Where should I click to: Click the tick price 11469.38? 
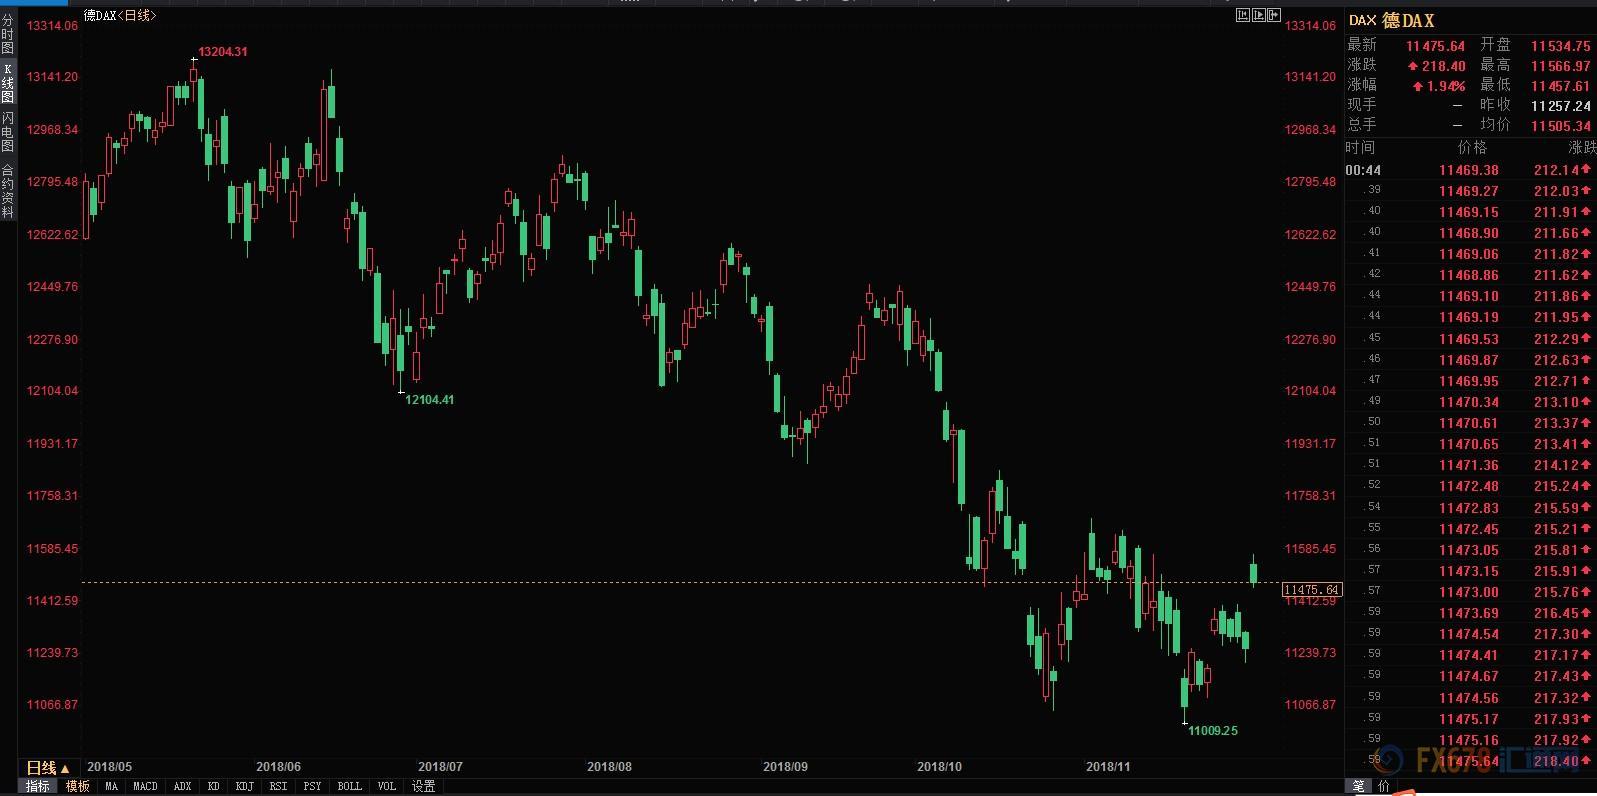point(1469,170)
